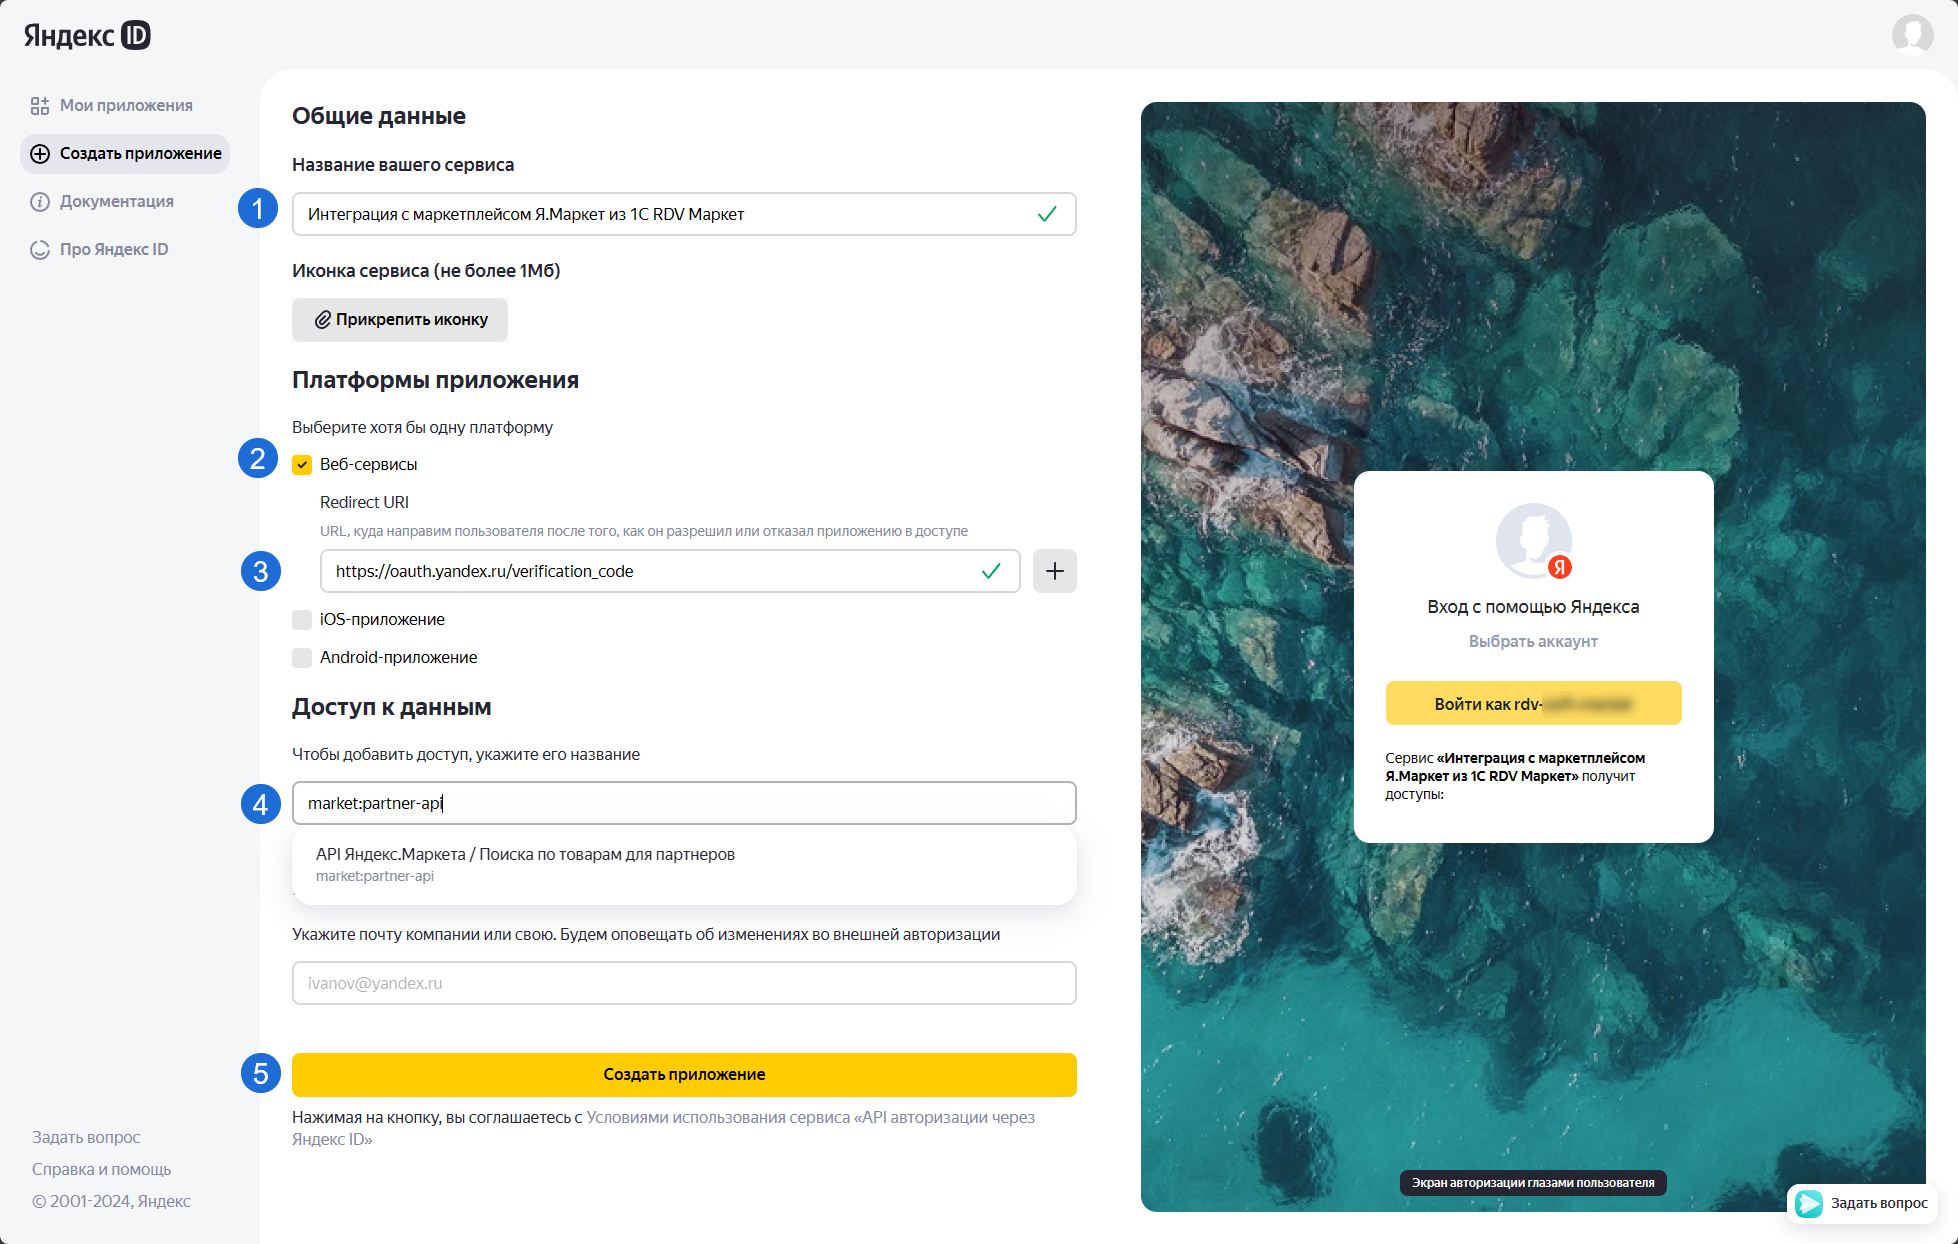Click the plus icon beside Создать приложение
This screenshot has height=1244, width=1958.
click(40, 154)
